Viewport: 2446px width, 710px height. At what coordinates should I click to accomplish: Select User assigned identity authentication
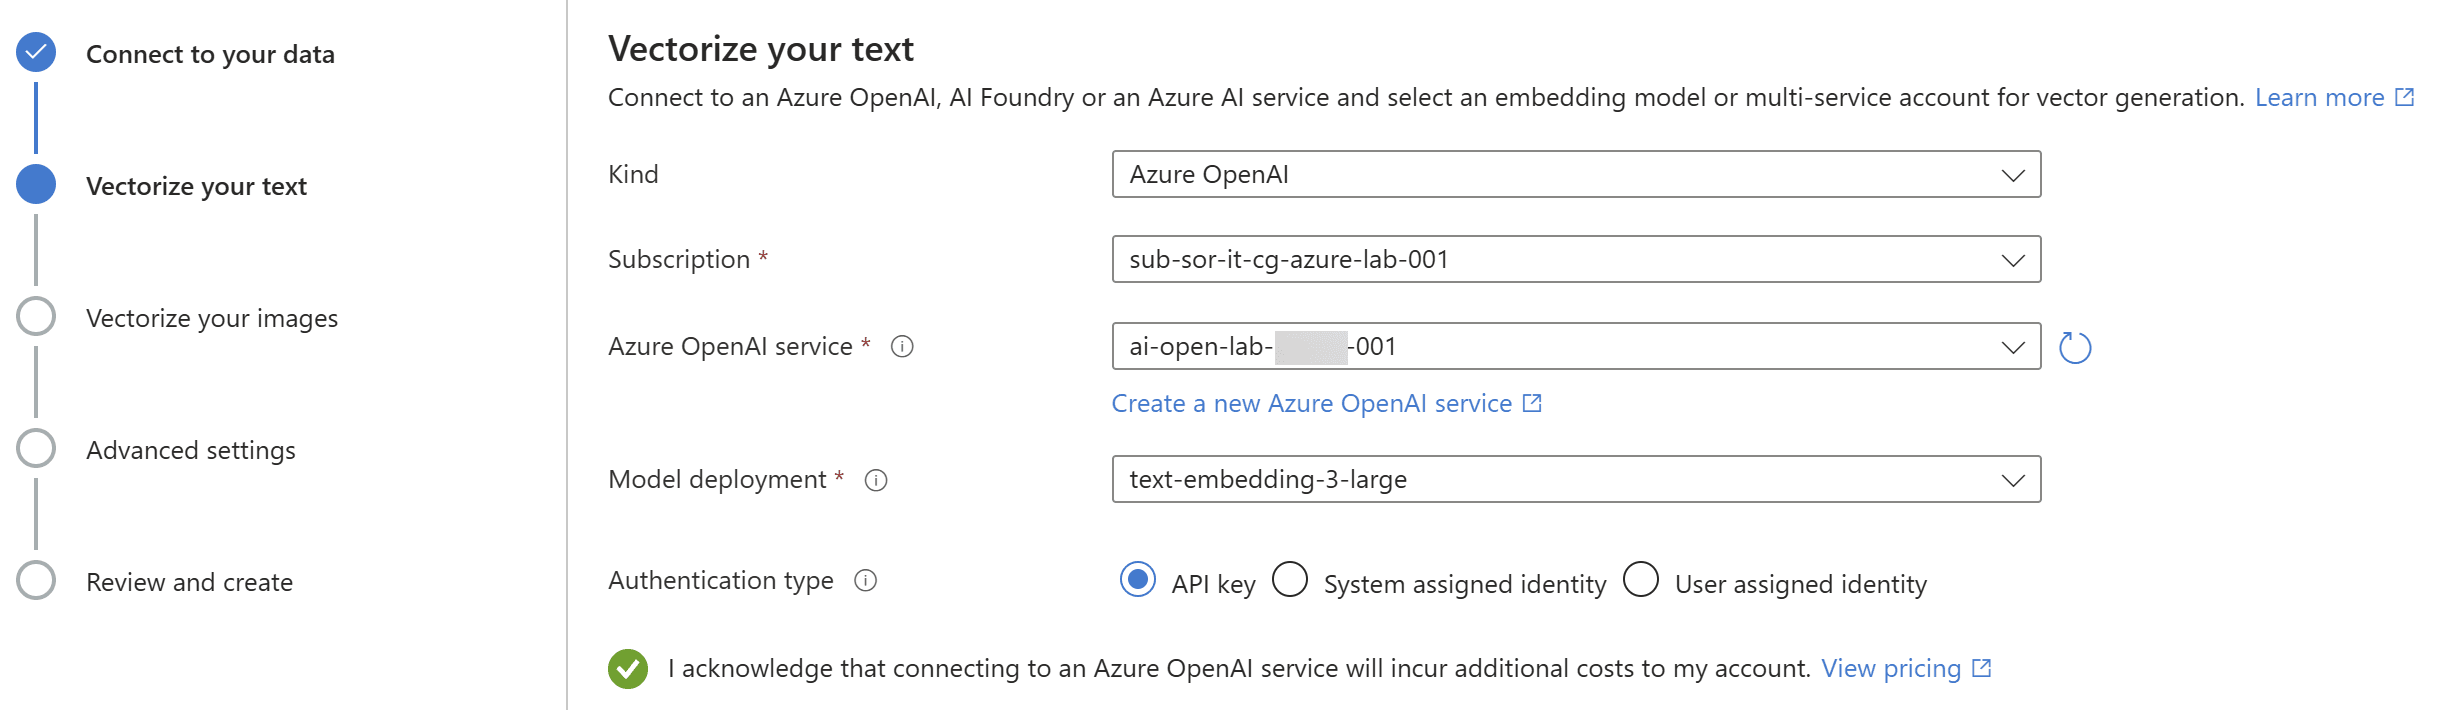coord(1641,579)
